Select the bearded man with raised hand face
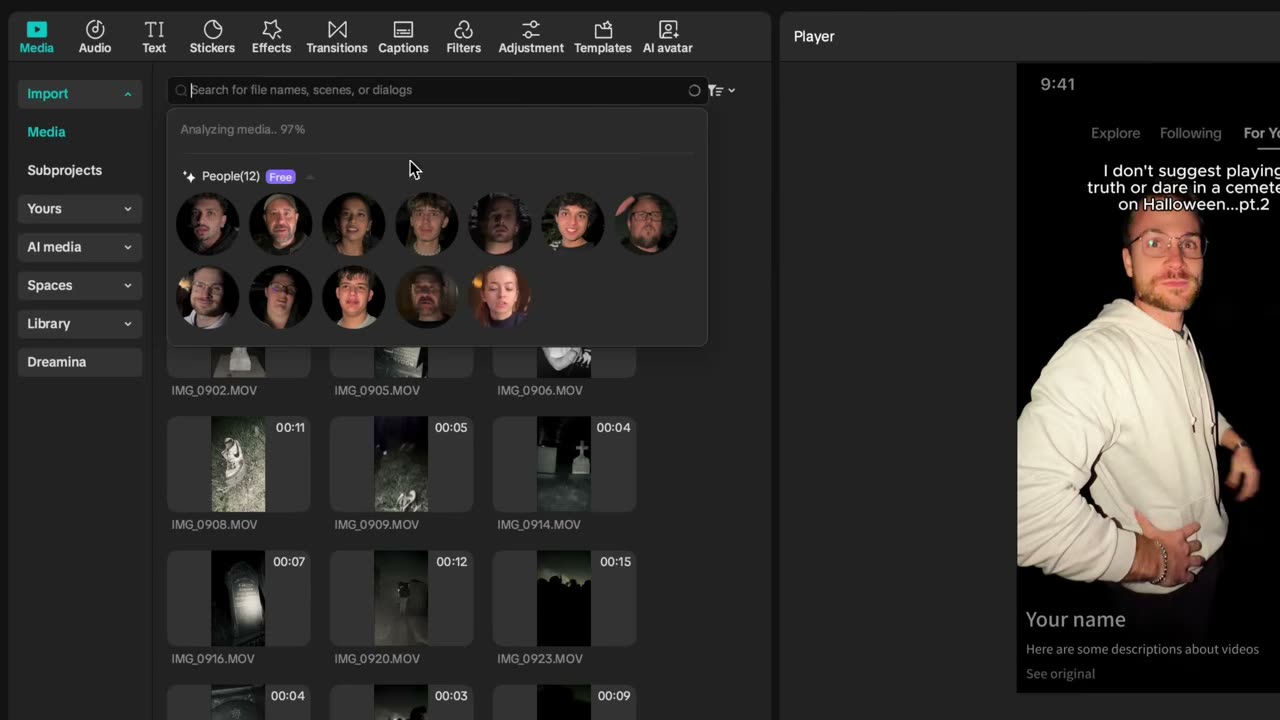Image resolution: width=1280 pixels, height=720 pixels. pos(645,224)
